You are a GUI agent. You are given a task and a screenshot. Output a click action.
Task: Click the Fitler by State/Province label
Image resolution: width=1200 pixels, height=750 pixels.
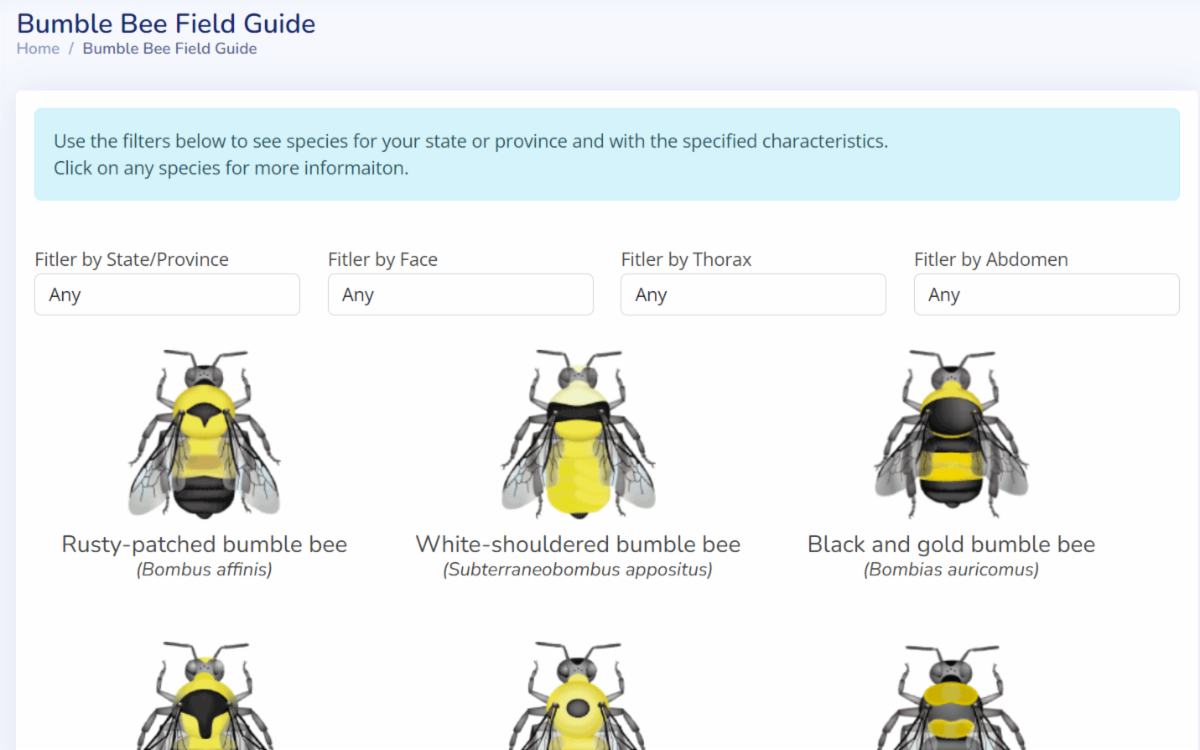pyautogui.click(x=131, y=260)
